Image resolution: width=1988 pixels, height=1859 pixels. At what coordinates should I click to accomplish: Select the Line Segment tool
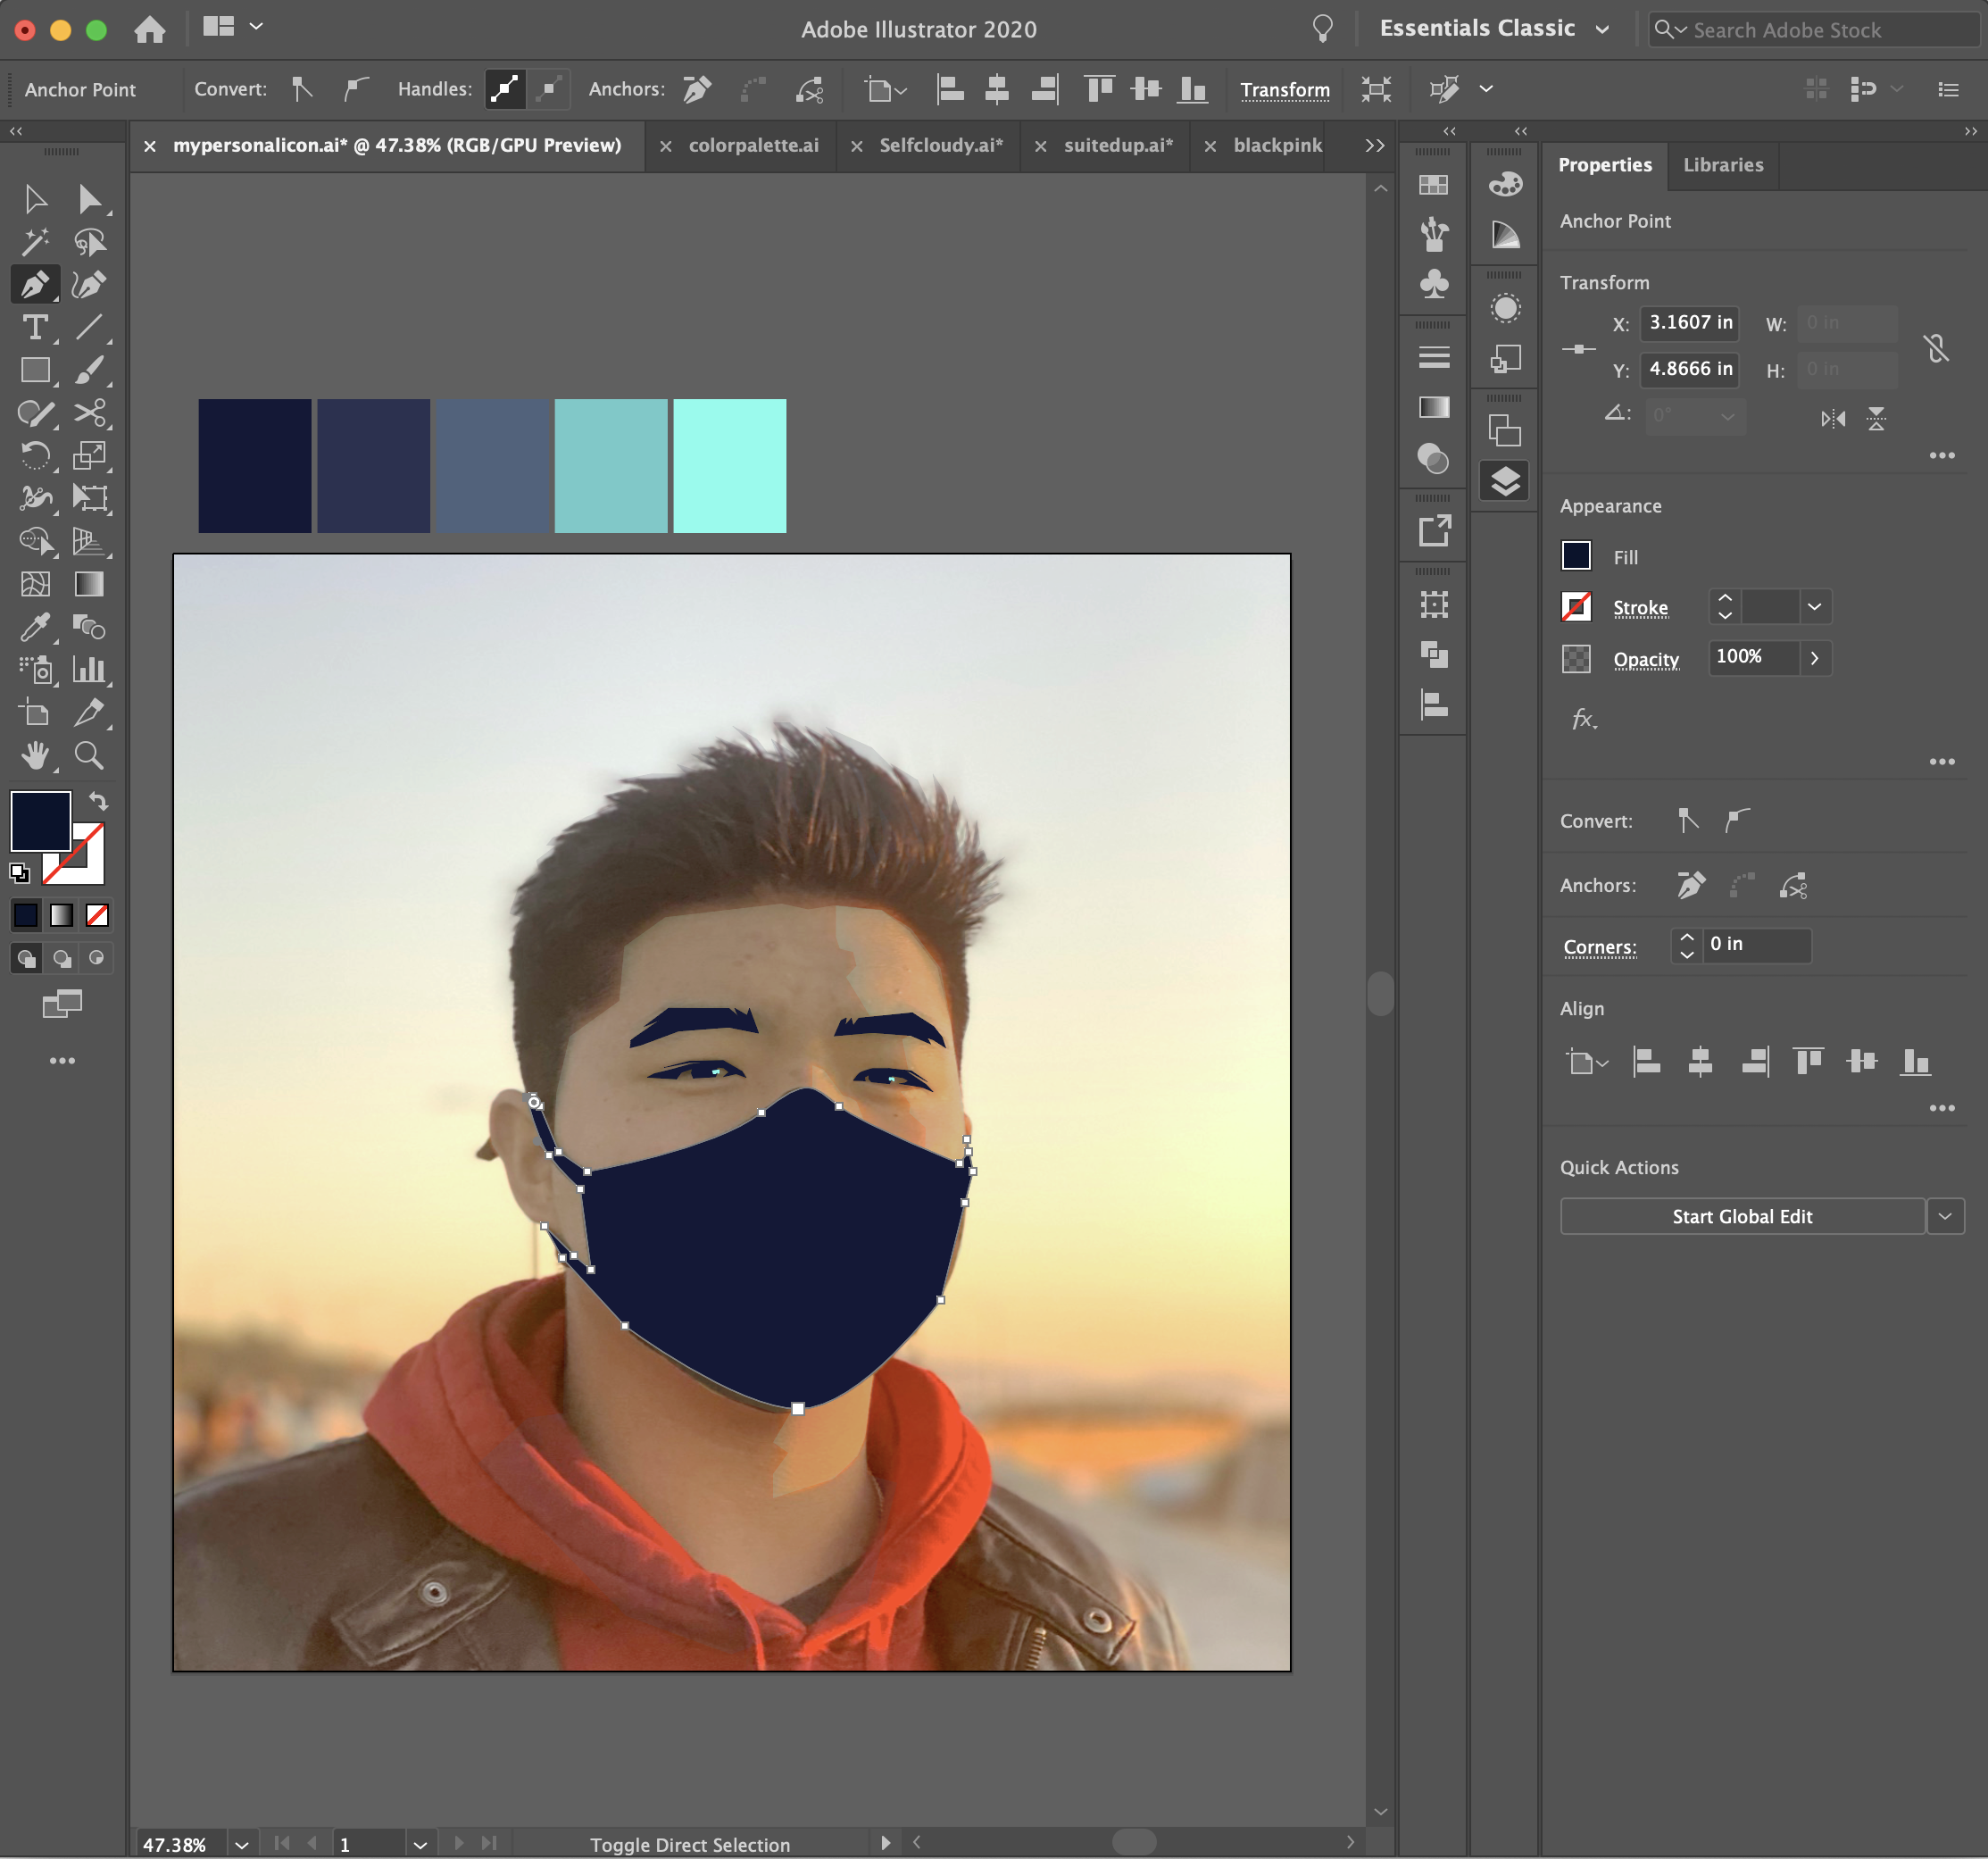pos(89,328)
